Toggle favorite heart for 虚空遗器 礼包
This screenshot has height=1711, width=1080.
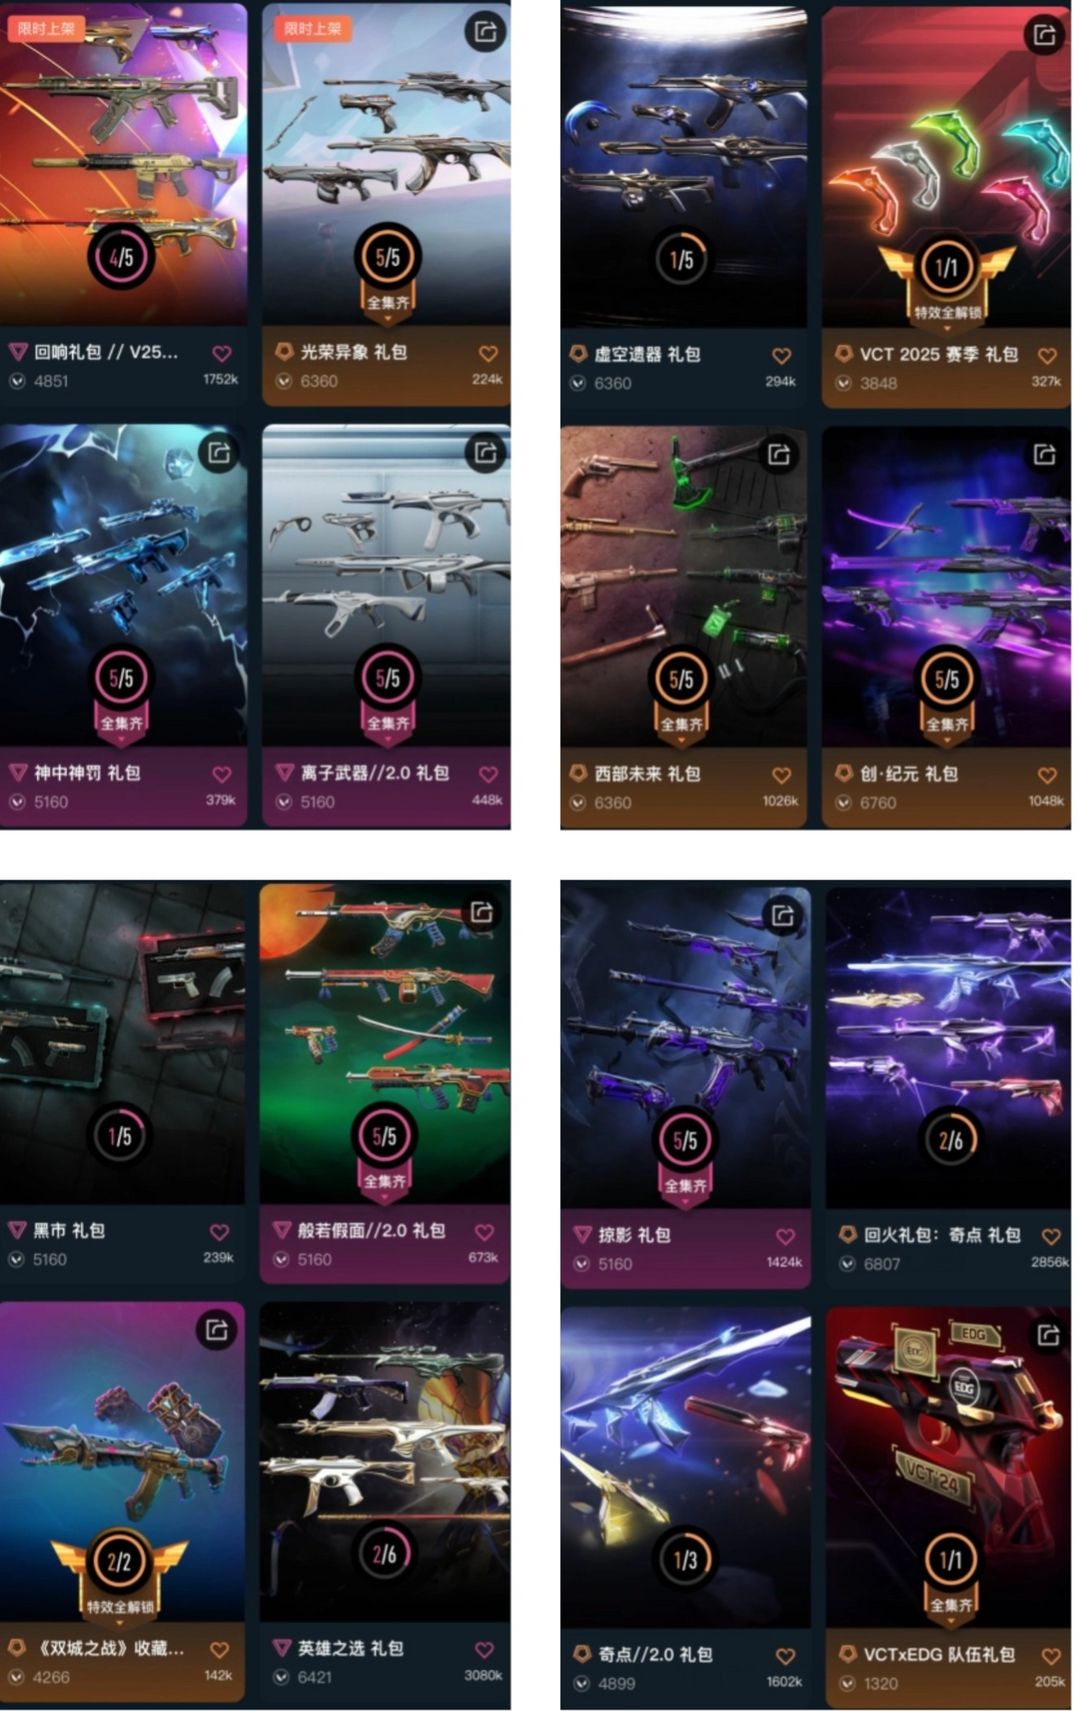coord(781,355)
